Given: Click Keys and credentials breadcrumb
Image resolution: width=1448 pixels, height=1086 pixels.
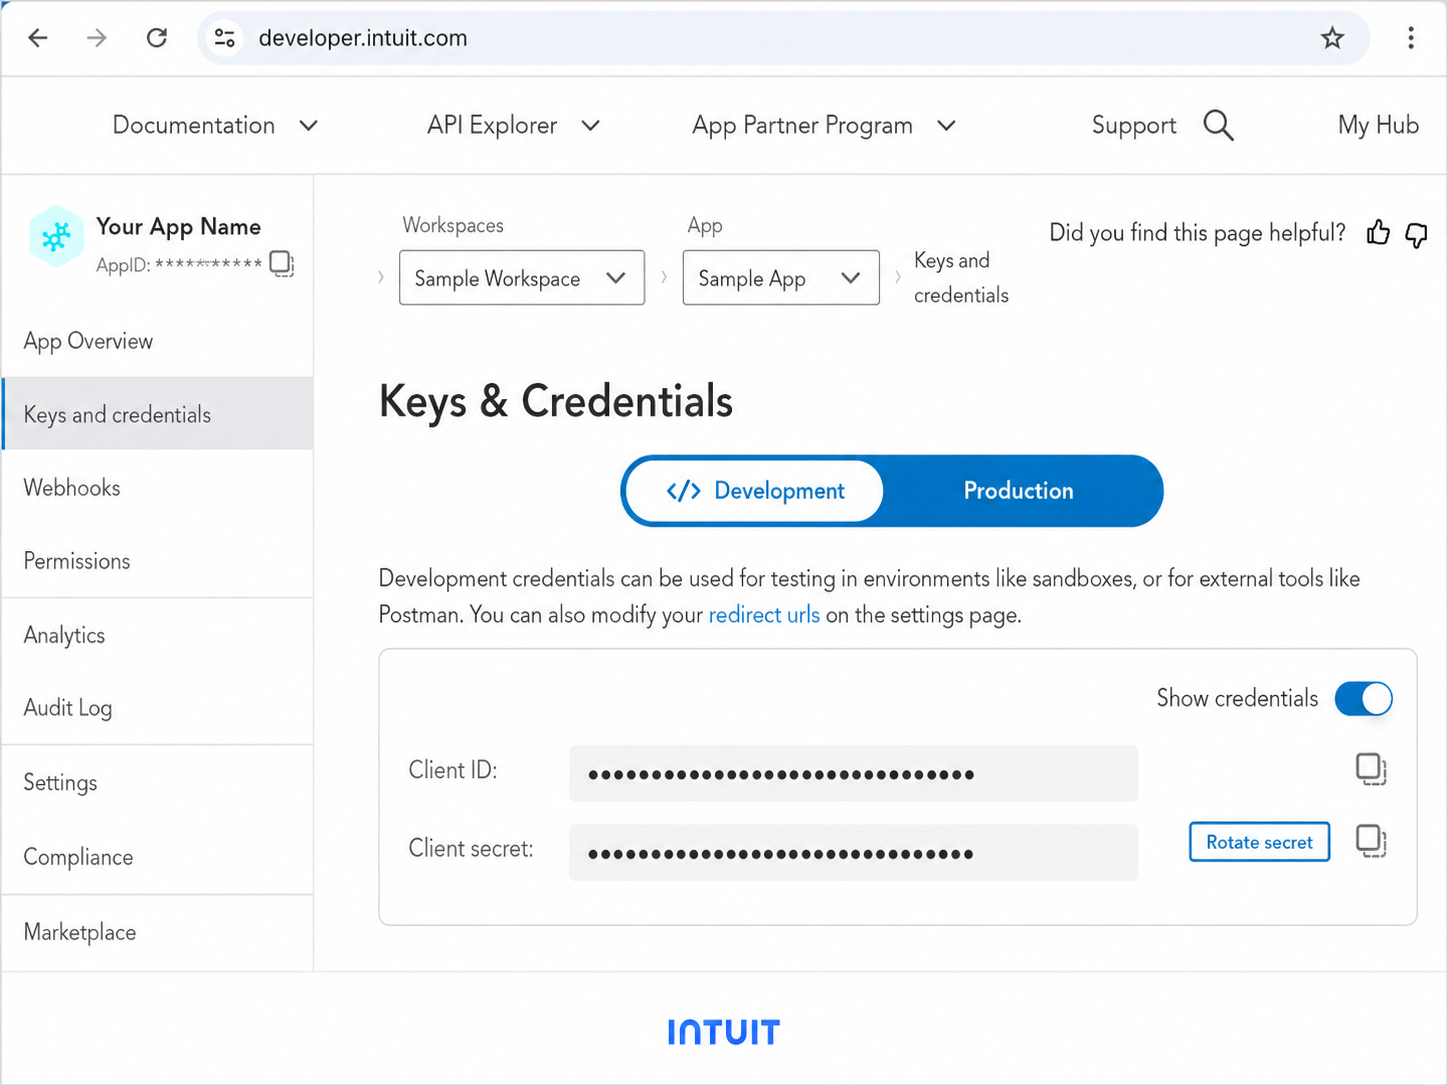Looking at the screenshot, I should [961, 278].
